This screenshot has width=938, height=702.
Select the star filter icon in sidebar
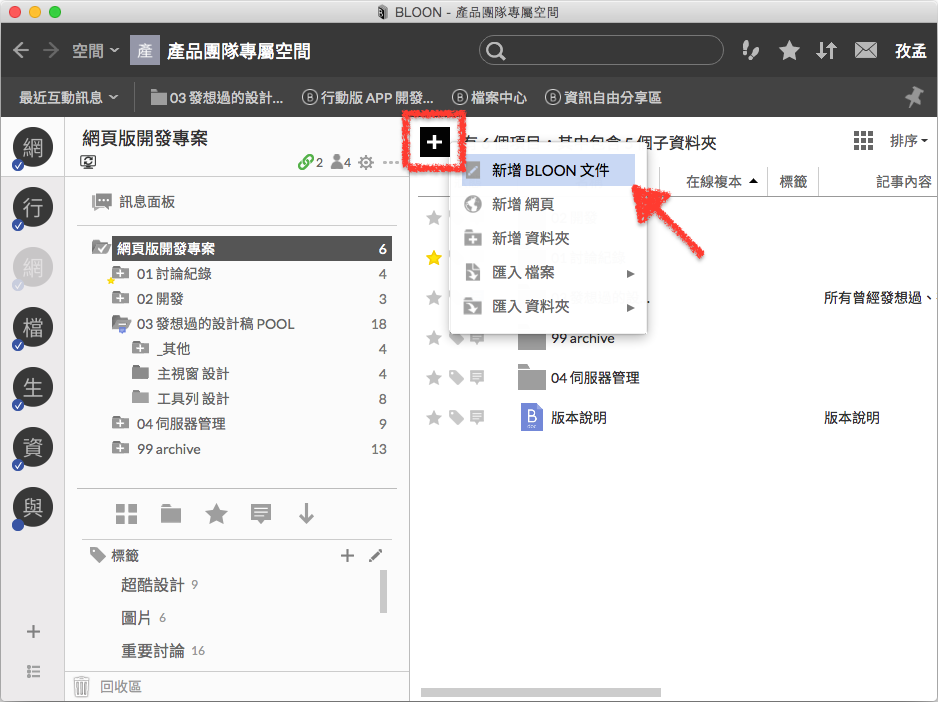pos(216,513)
